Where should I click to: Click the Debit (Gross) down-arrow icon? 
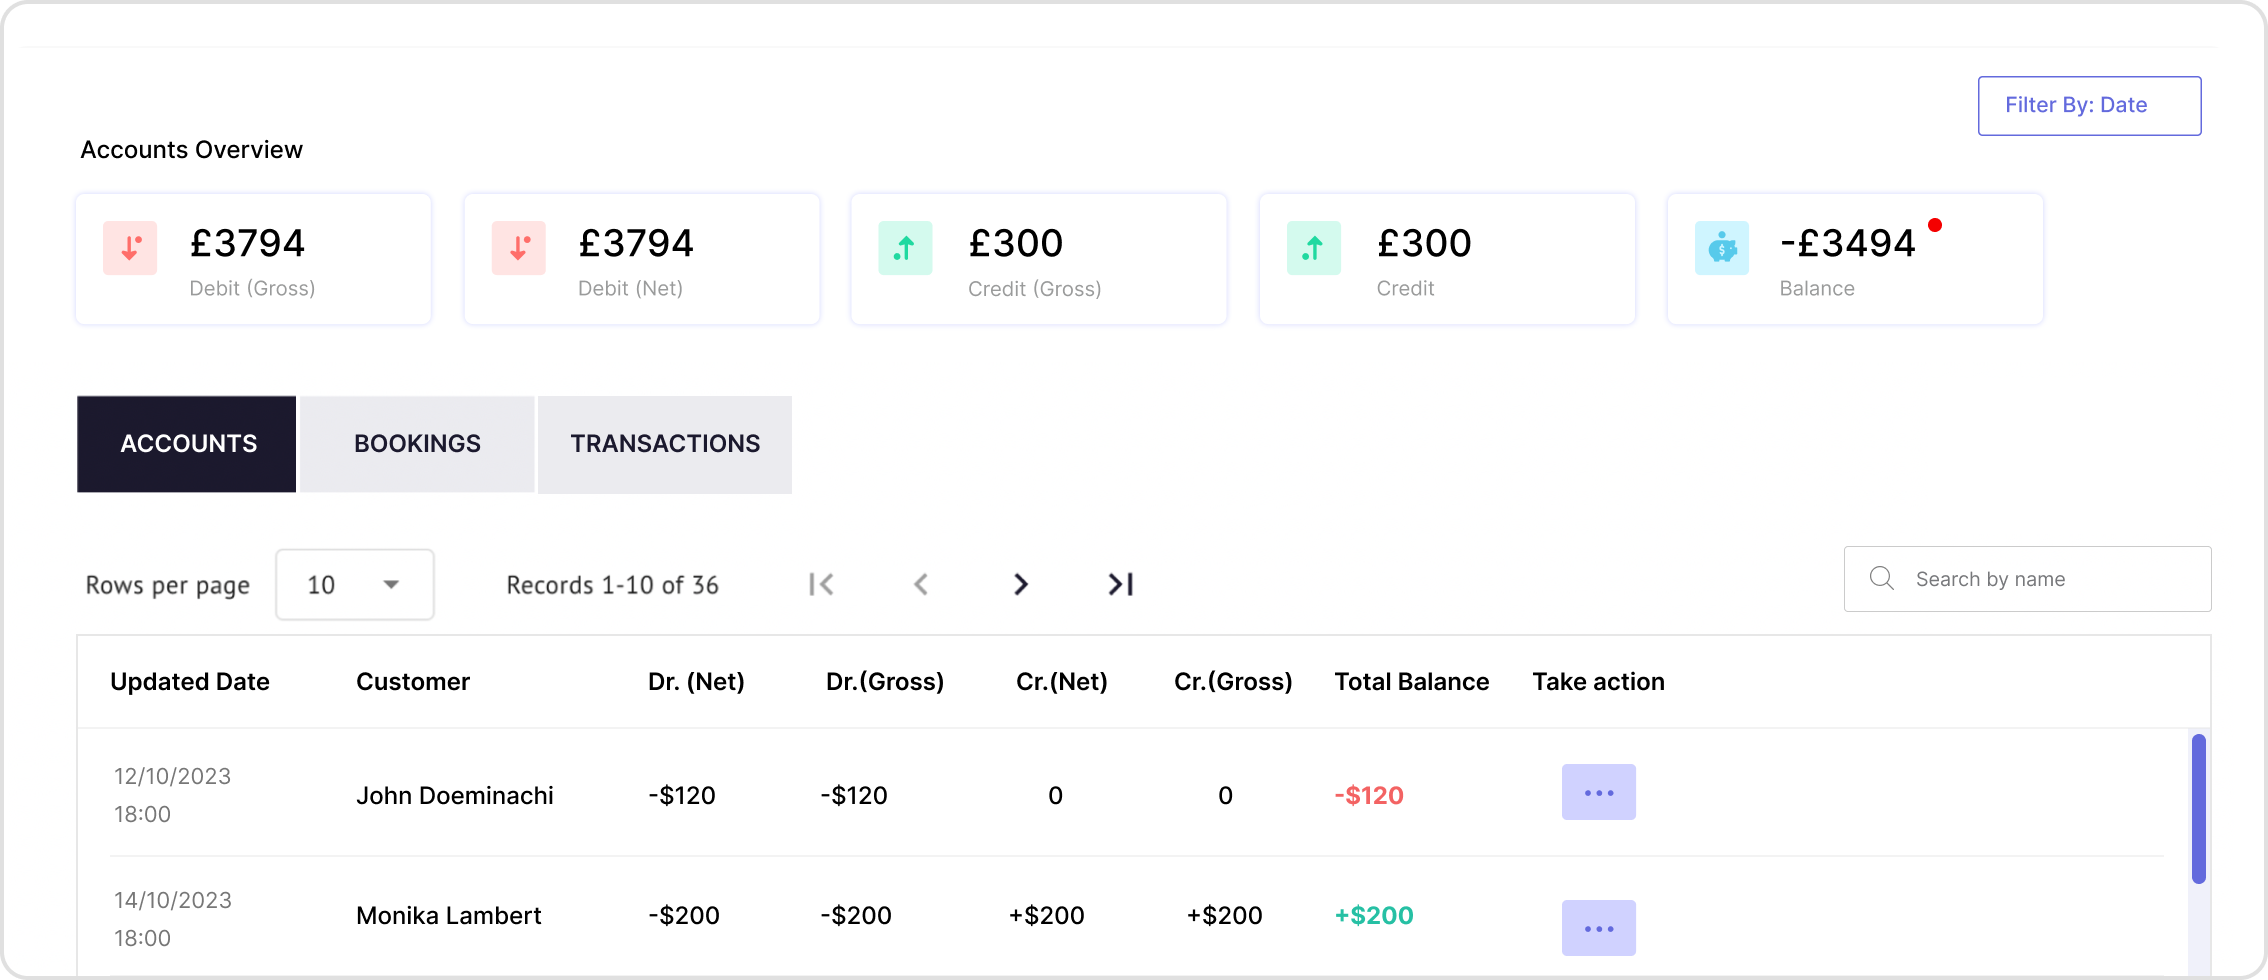pyautogui.click(x=130, y=248)
